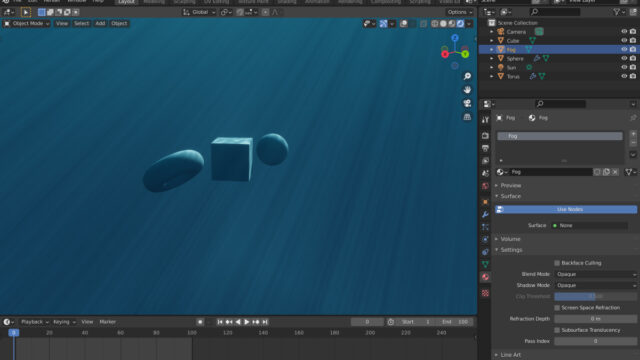Open the Object Constraints tab
The image size is (640, 360).
[485, 252]
